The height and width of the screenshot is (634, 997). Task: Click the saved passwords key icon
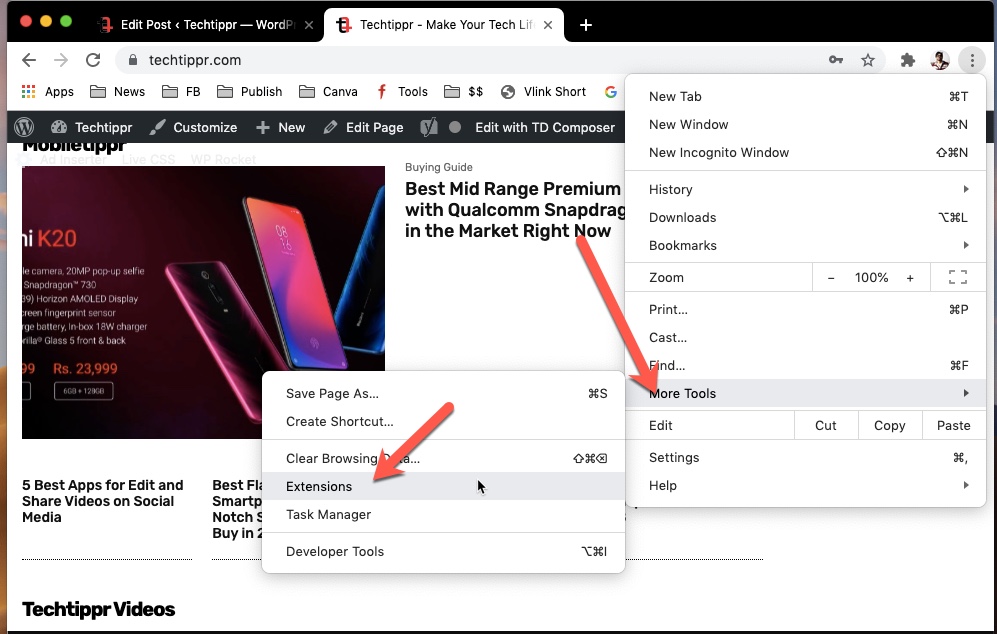pos(835,60)
